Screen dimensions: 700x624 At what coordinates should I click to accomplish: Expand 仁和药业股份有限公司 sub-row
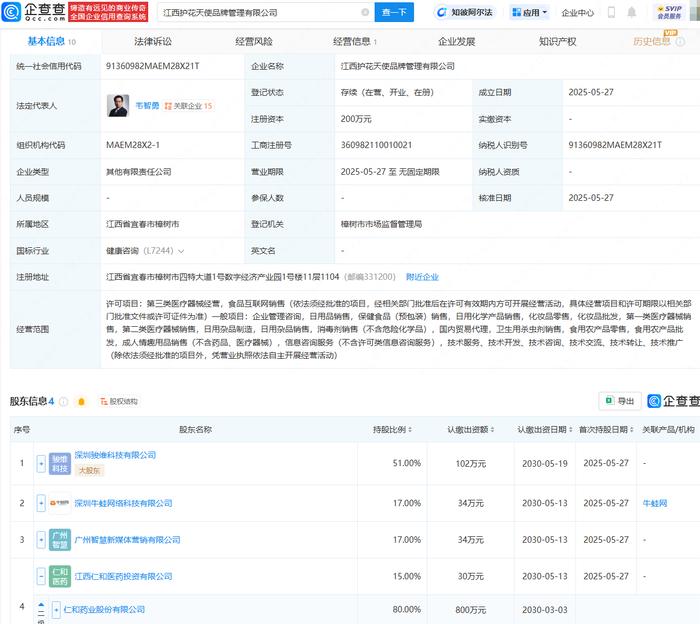pos(56,609)
